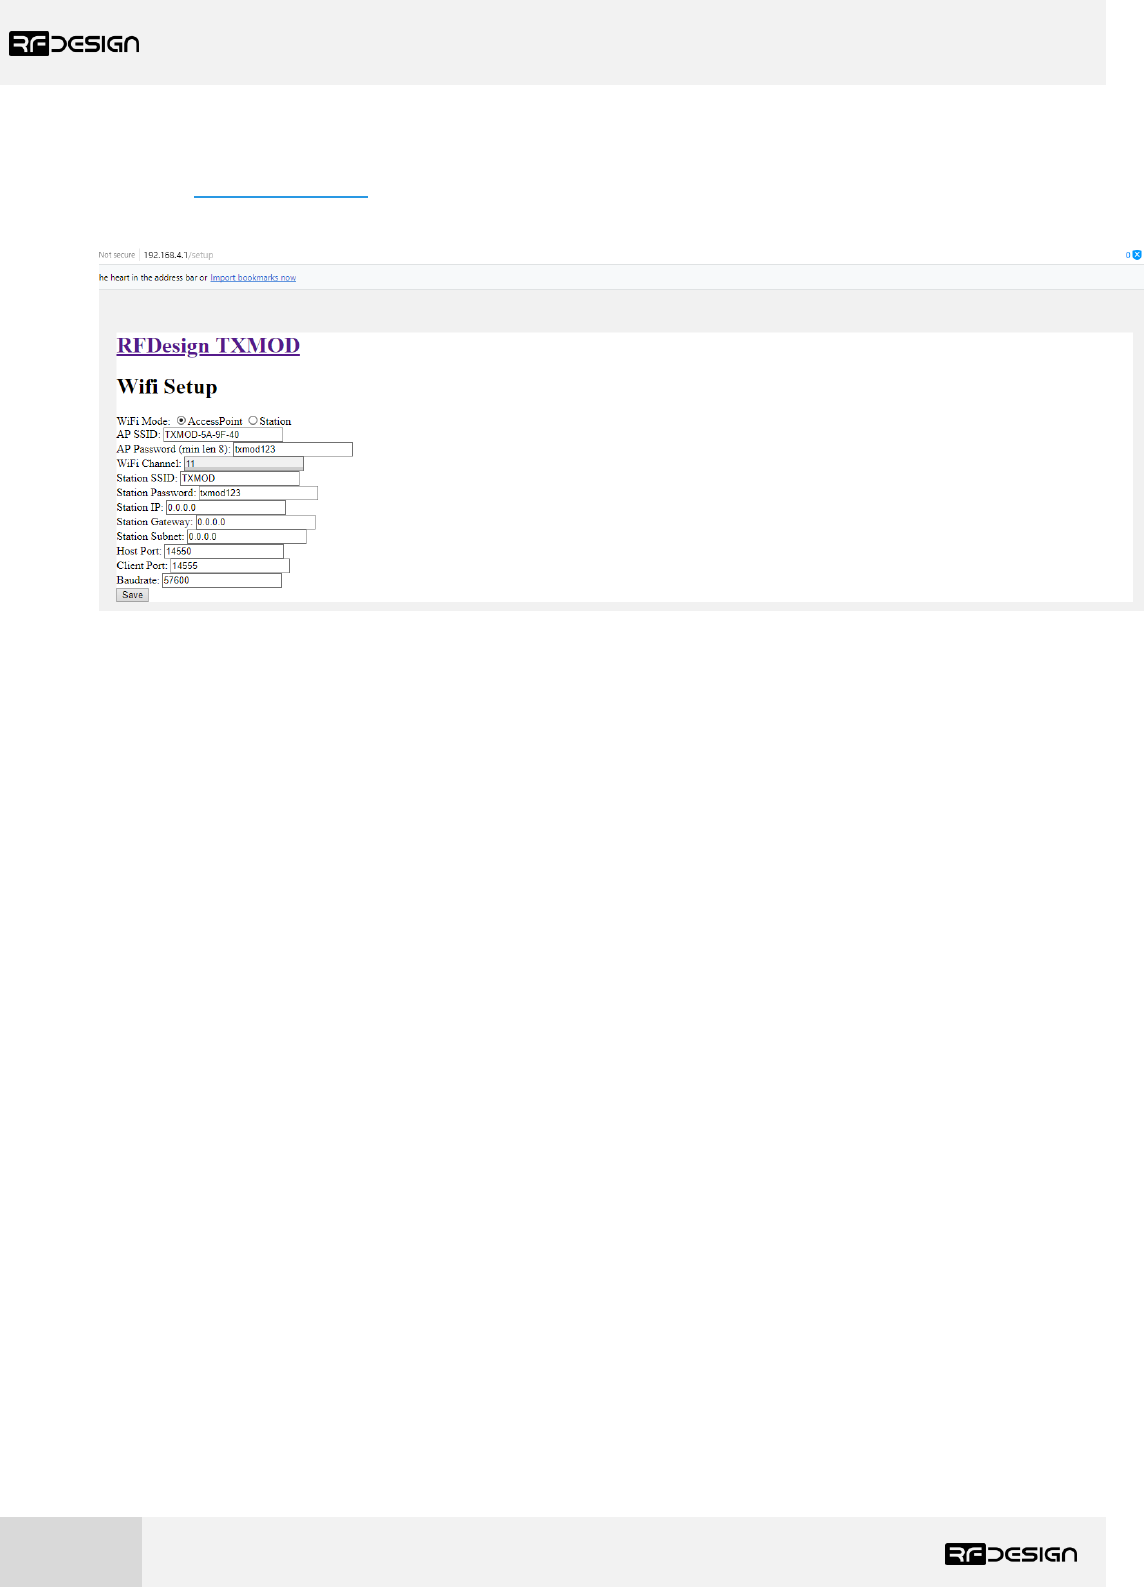Click the Not secure indicator in address bar

click(116, 255)
